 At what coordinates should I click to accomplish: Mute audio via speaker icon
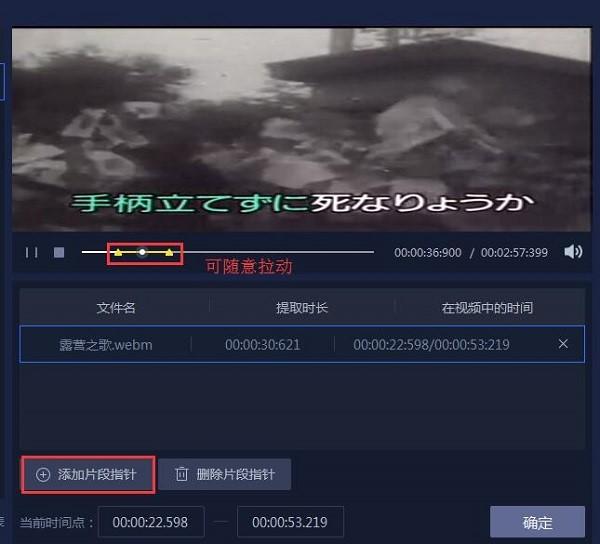pos(573,252)
